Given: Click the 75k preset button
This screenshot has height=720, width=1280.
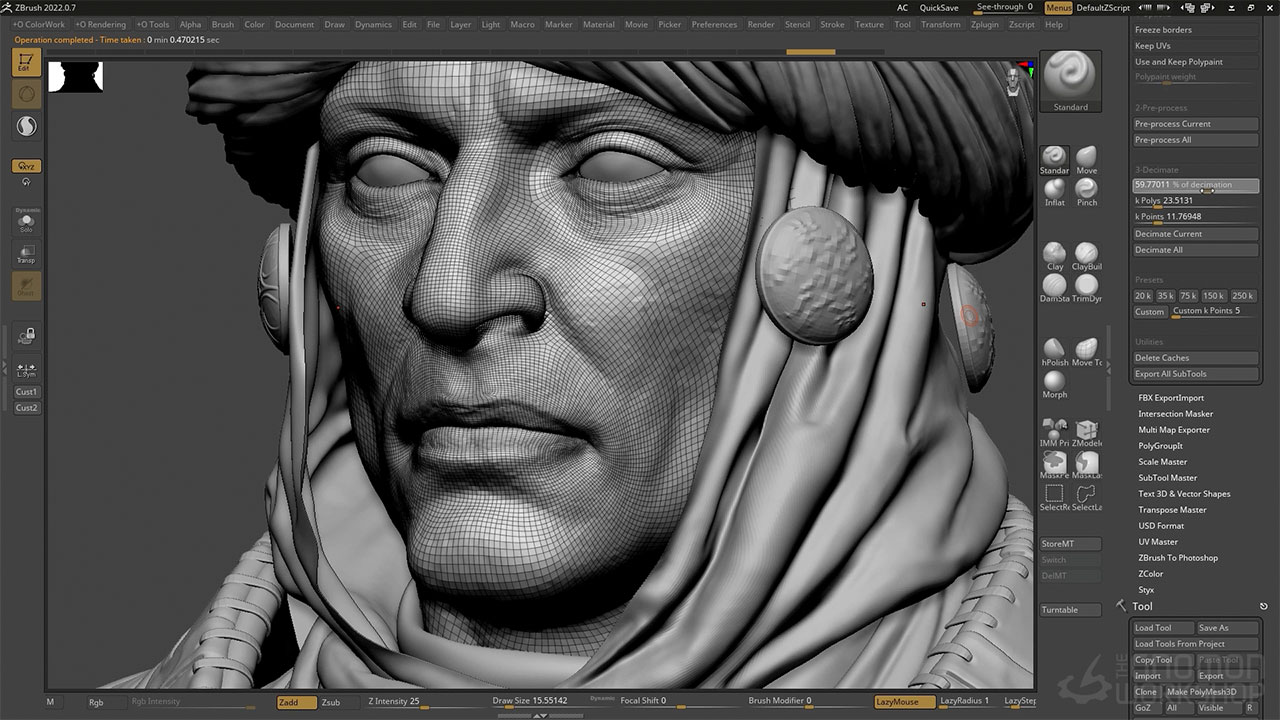Looking at the screenshot, I should coord(1188,296).
